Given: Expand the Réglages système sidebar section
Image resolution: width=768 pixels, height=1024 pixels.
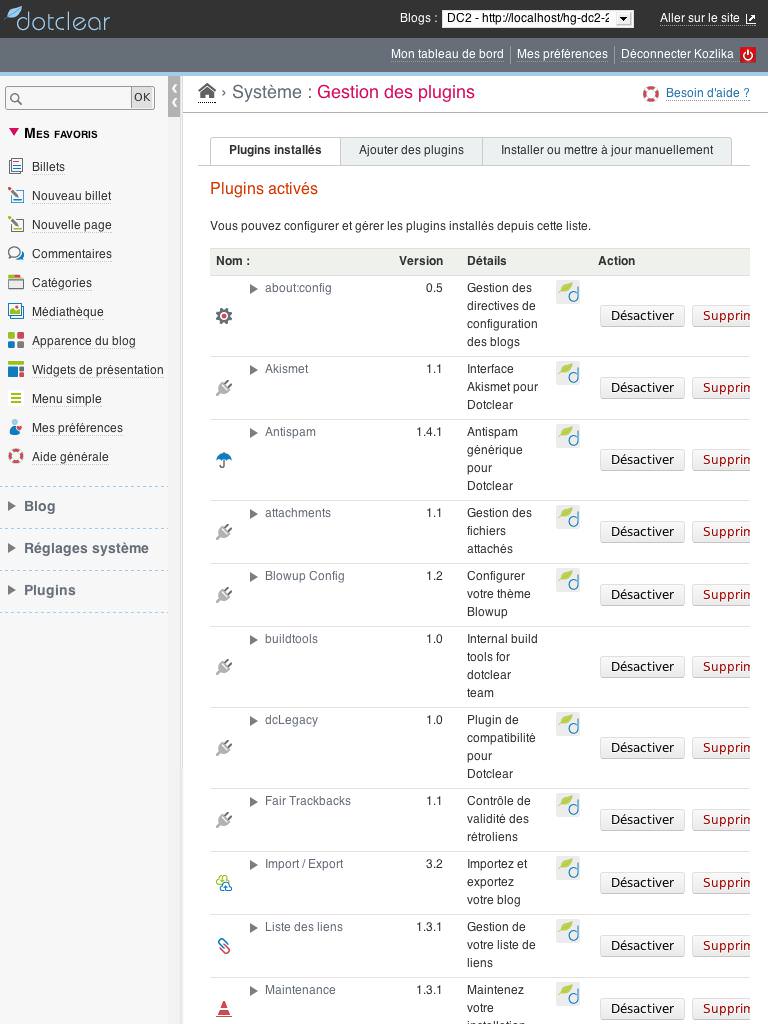Looking at the screenshot, I should 86,548.
